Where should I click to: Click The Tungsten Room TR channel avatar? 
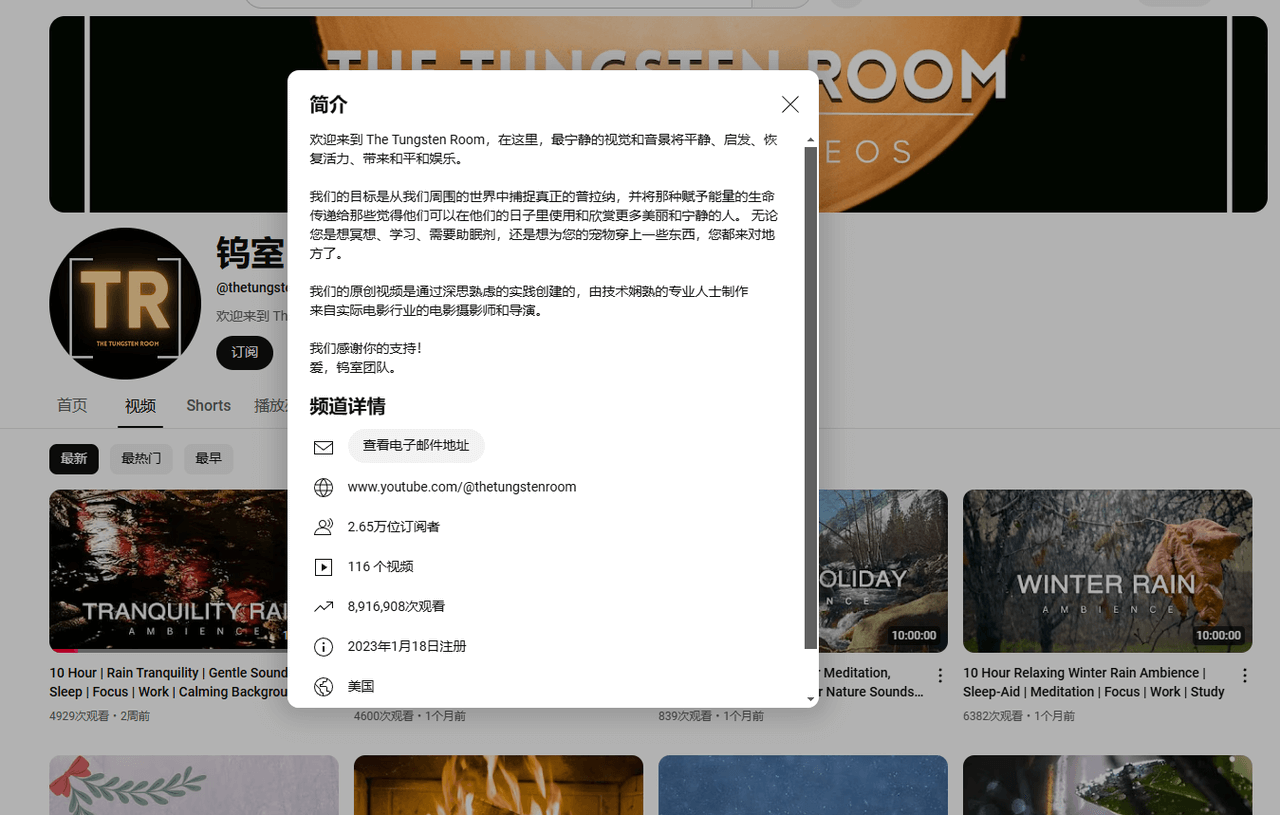point(125,303)
